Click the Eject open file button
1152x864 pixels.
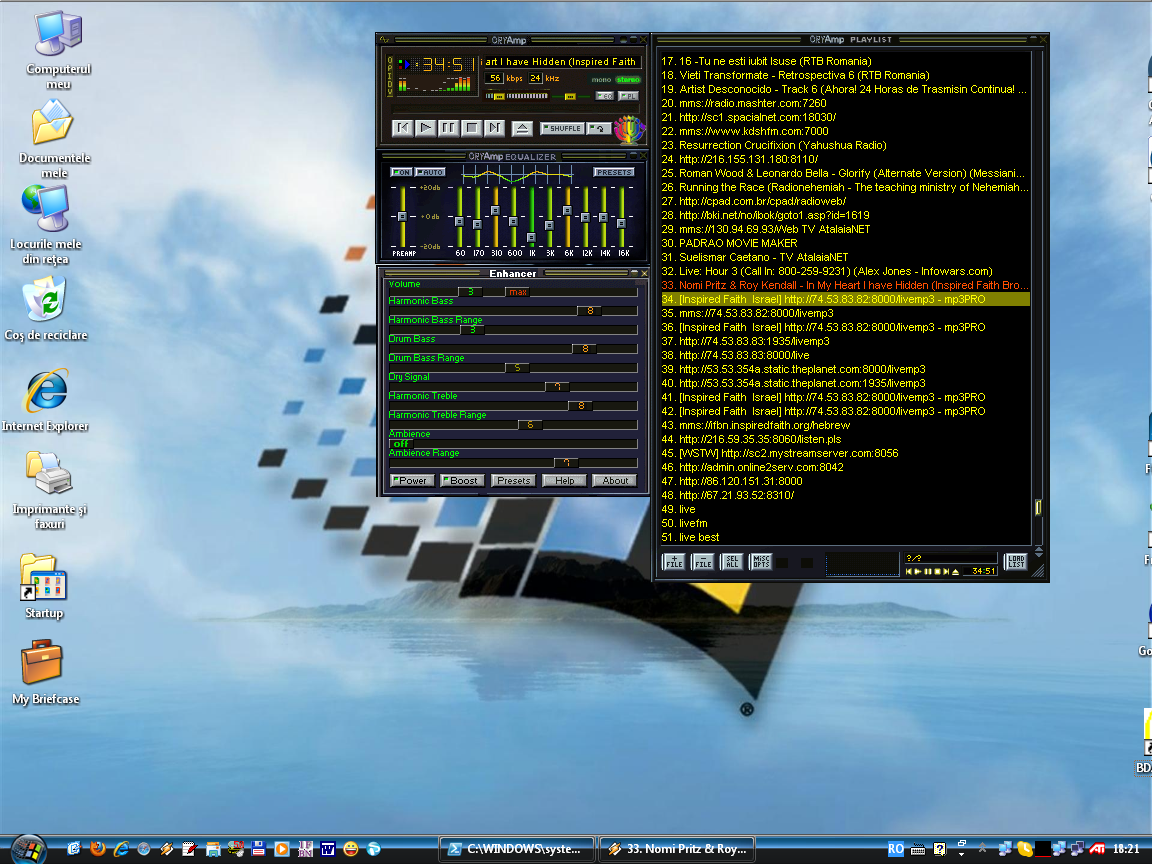coord(521,128)
